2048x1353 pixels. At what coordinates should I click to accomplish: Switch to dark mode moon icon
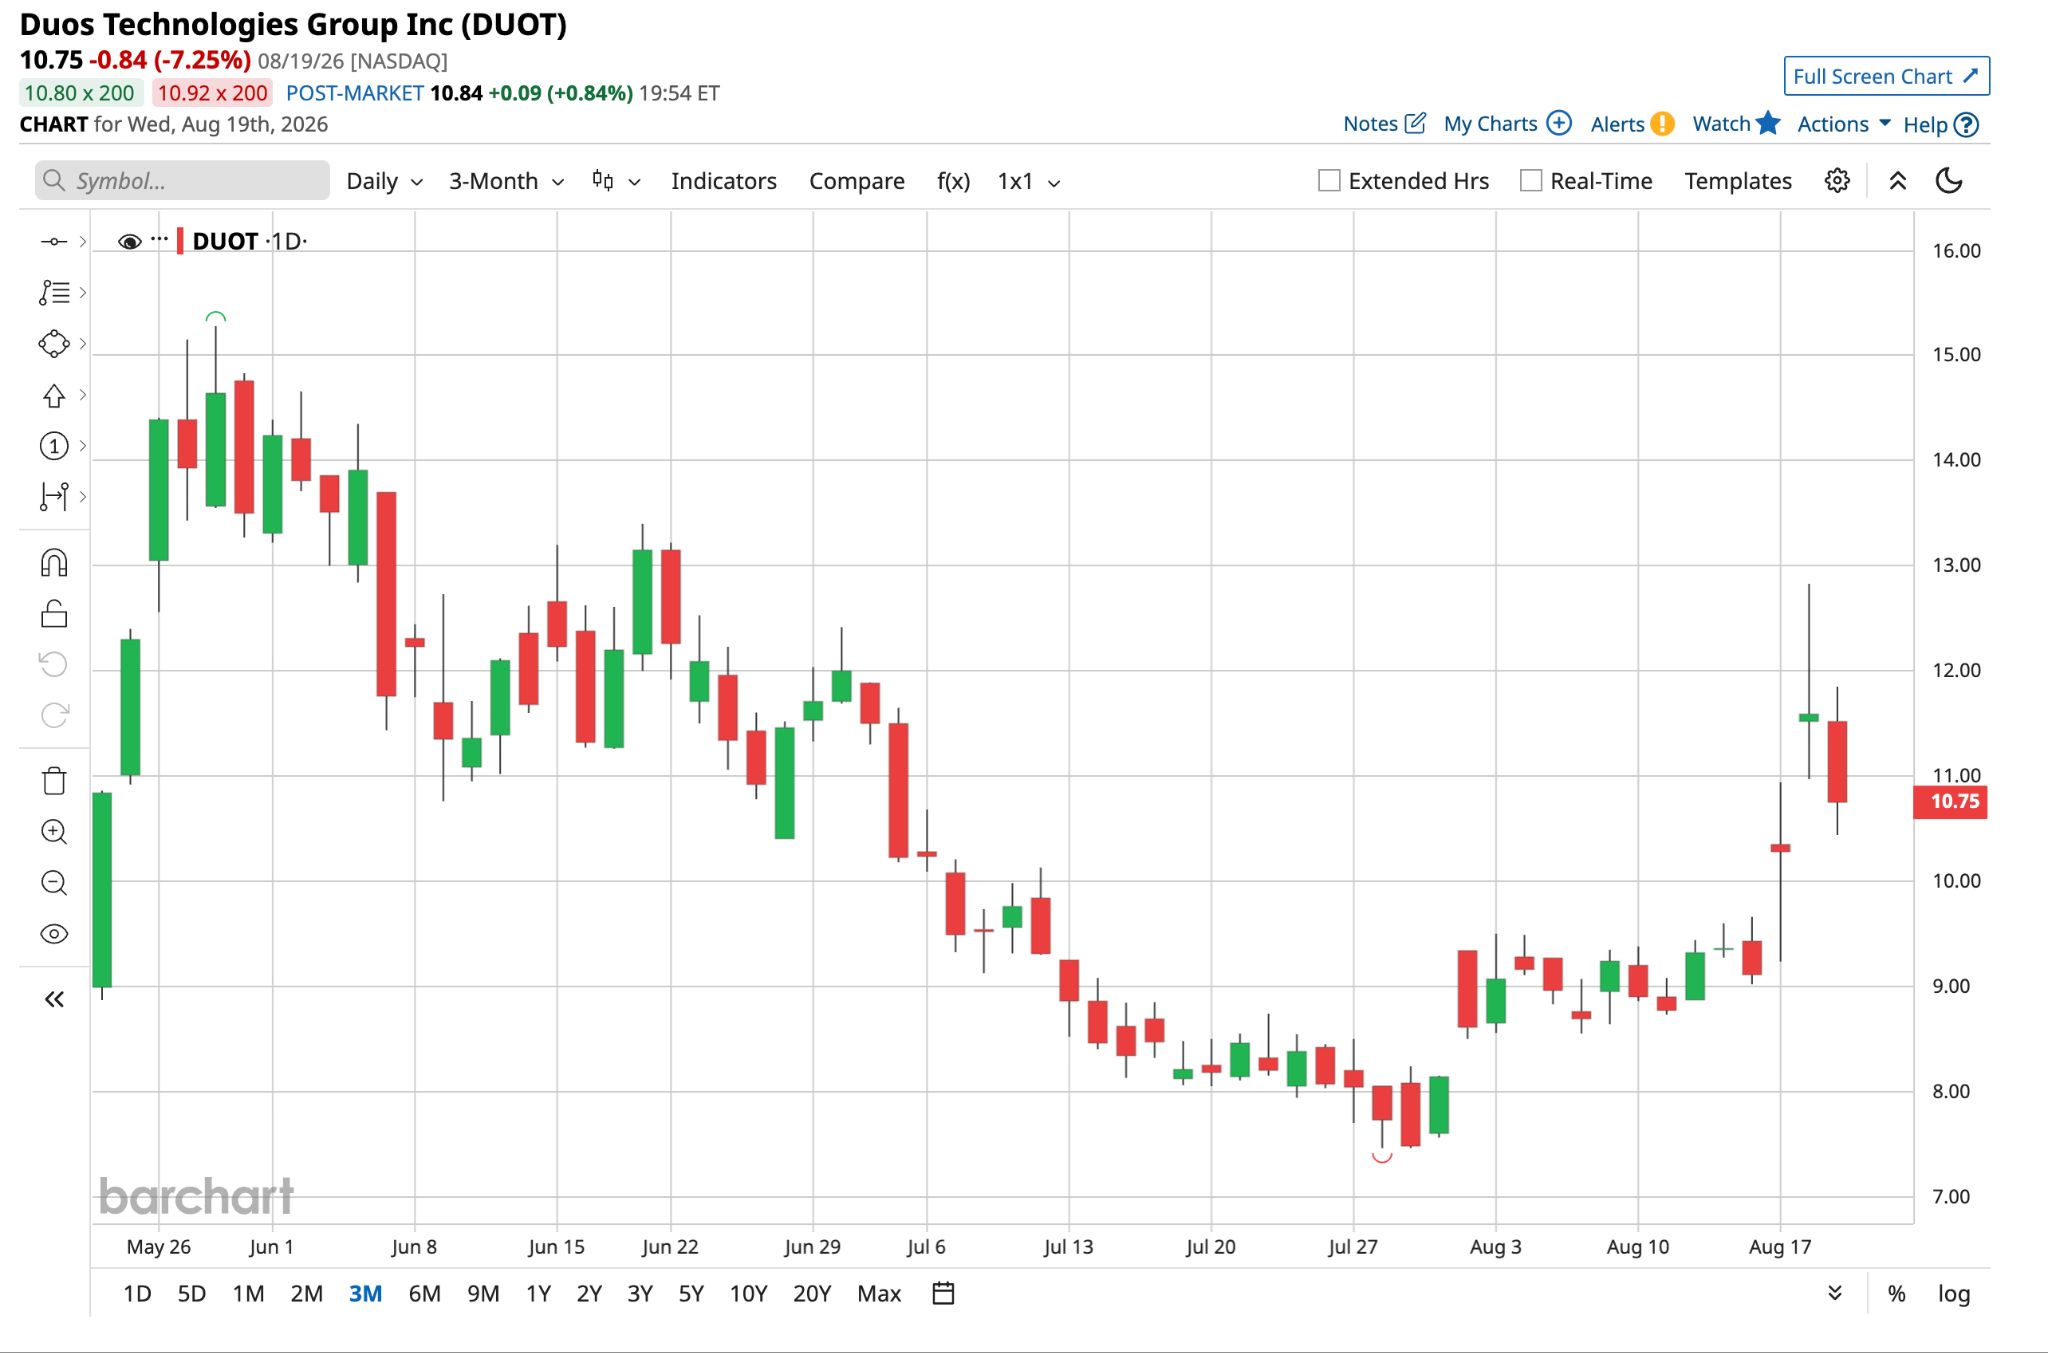1949,181
